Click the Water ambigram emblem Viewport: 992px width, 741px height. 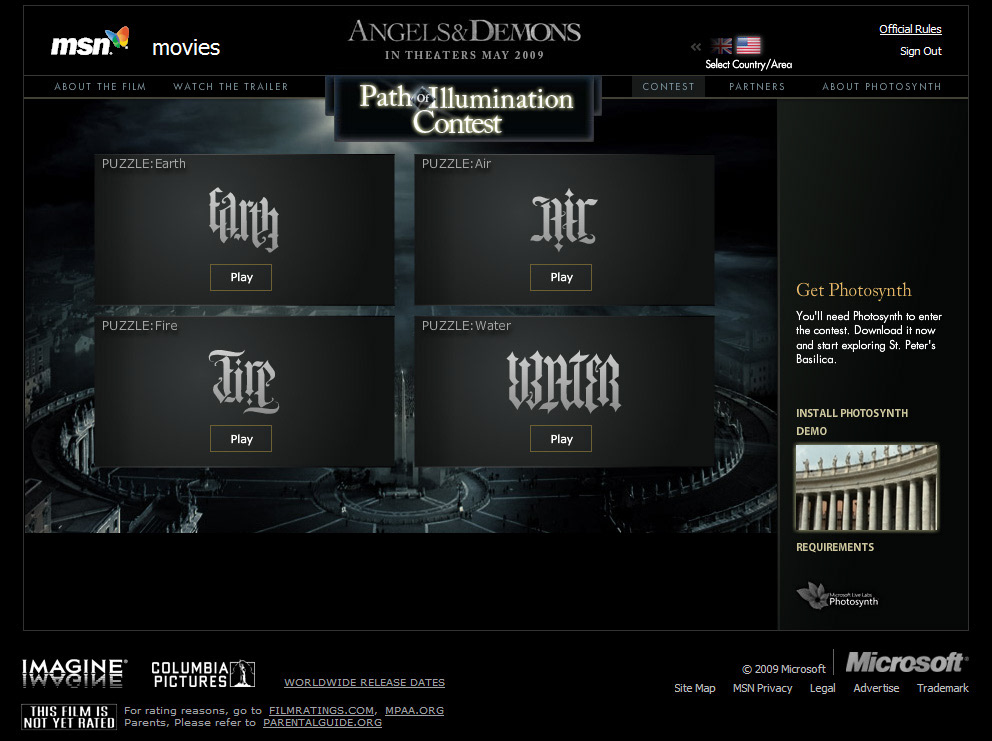(x=564, y=382)
